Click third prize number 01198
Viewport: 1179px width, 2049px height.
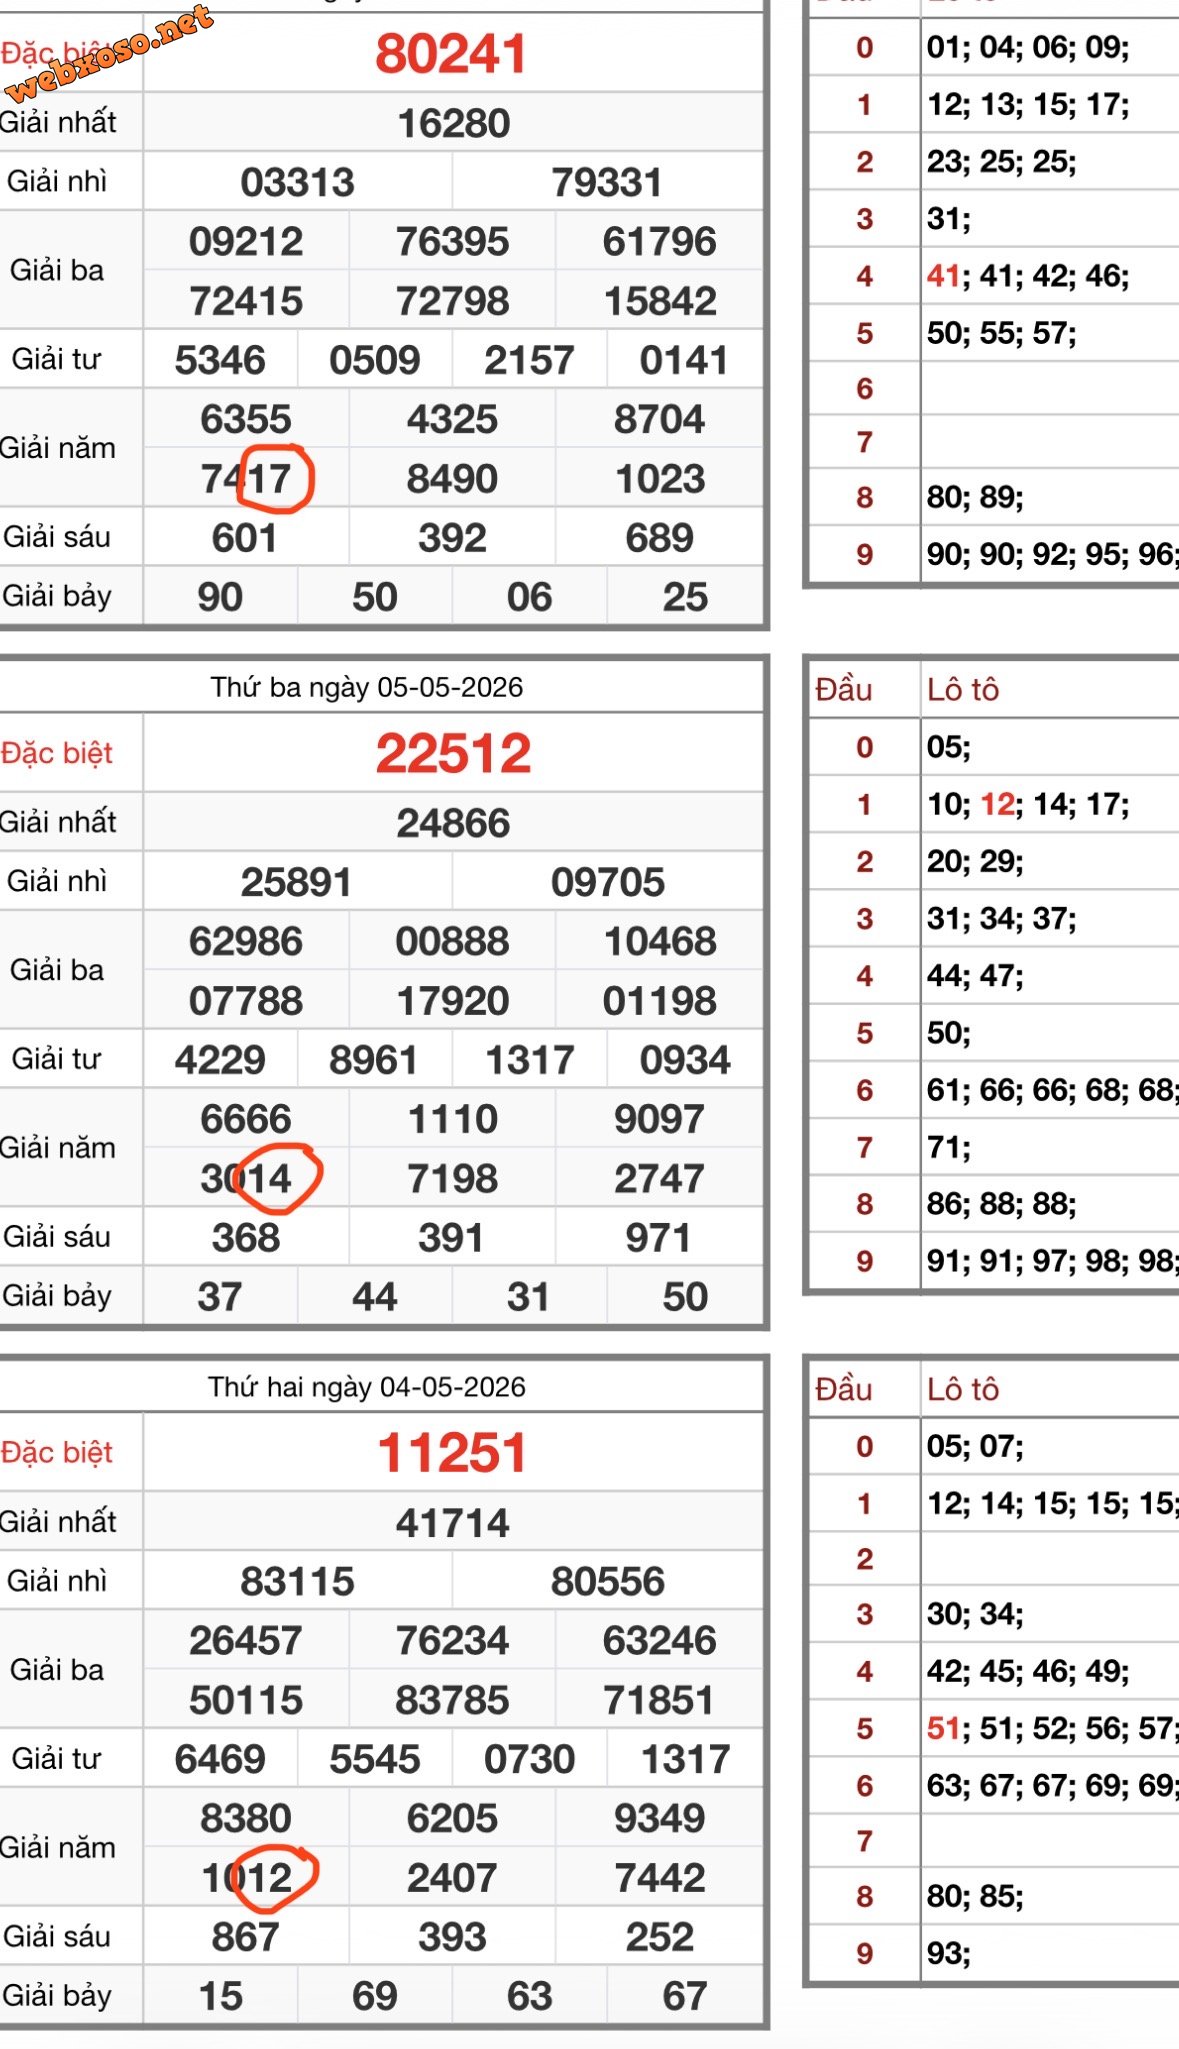point(660,1001)
